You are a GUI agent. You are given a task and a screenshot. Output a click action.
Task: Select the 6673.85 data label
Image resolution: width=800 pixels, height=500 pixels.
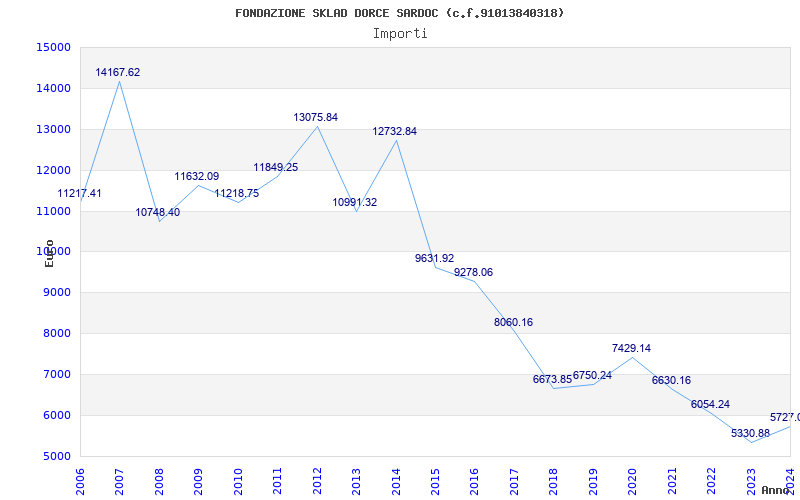(553, 379)
